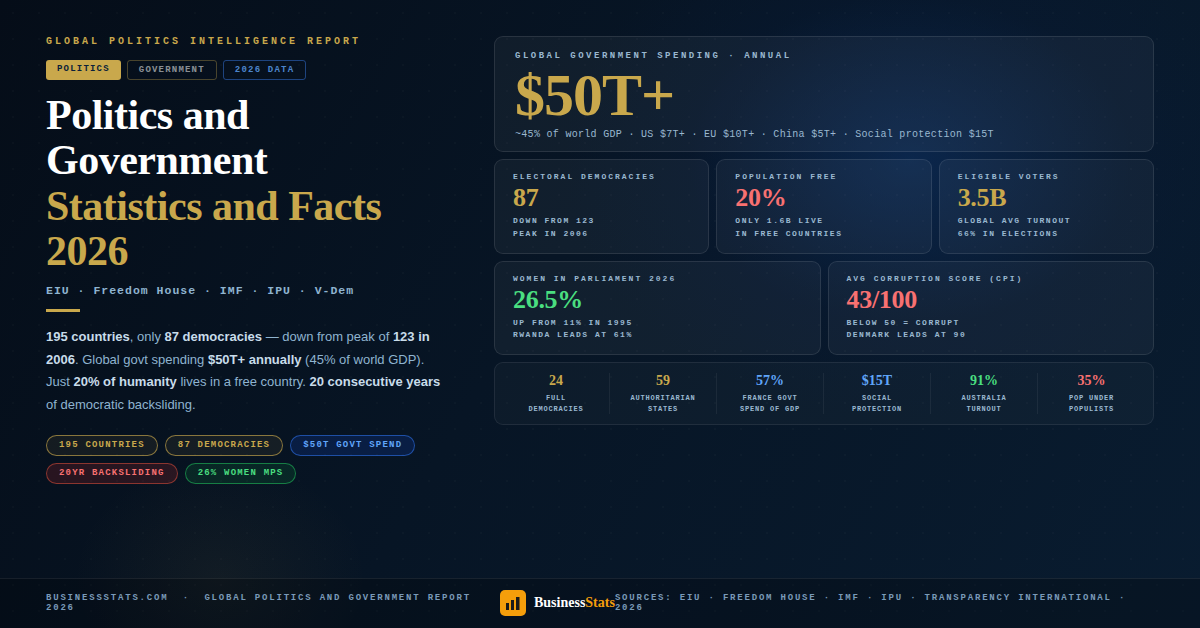Select the Avg Corruption Score card
This screenshot has width=1200, height=628.
pyautogui.click(x=990, y=308)
